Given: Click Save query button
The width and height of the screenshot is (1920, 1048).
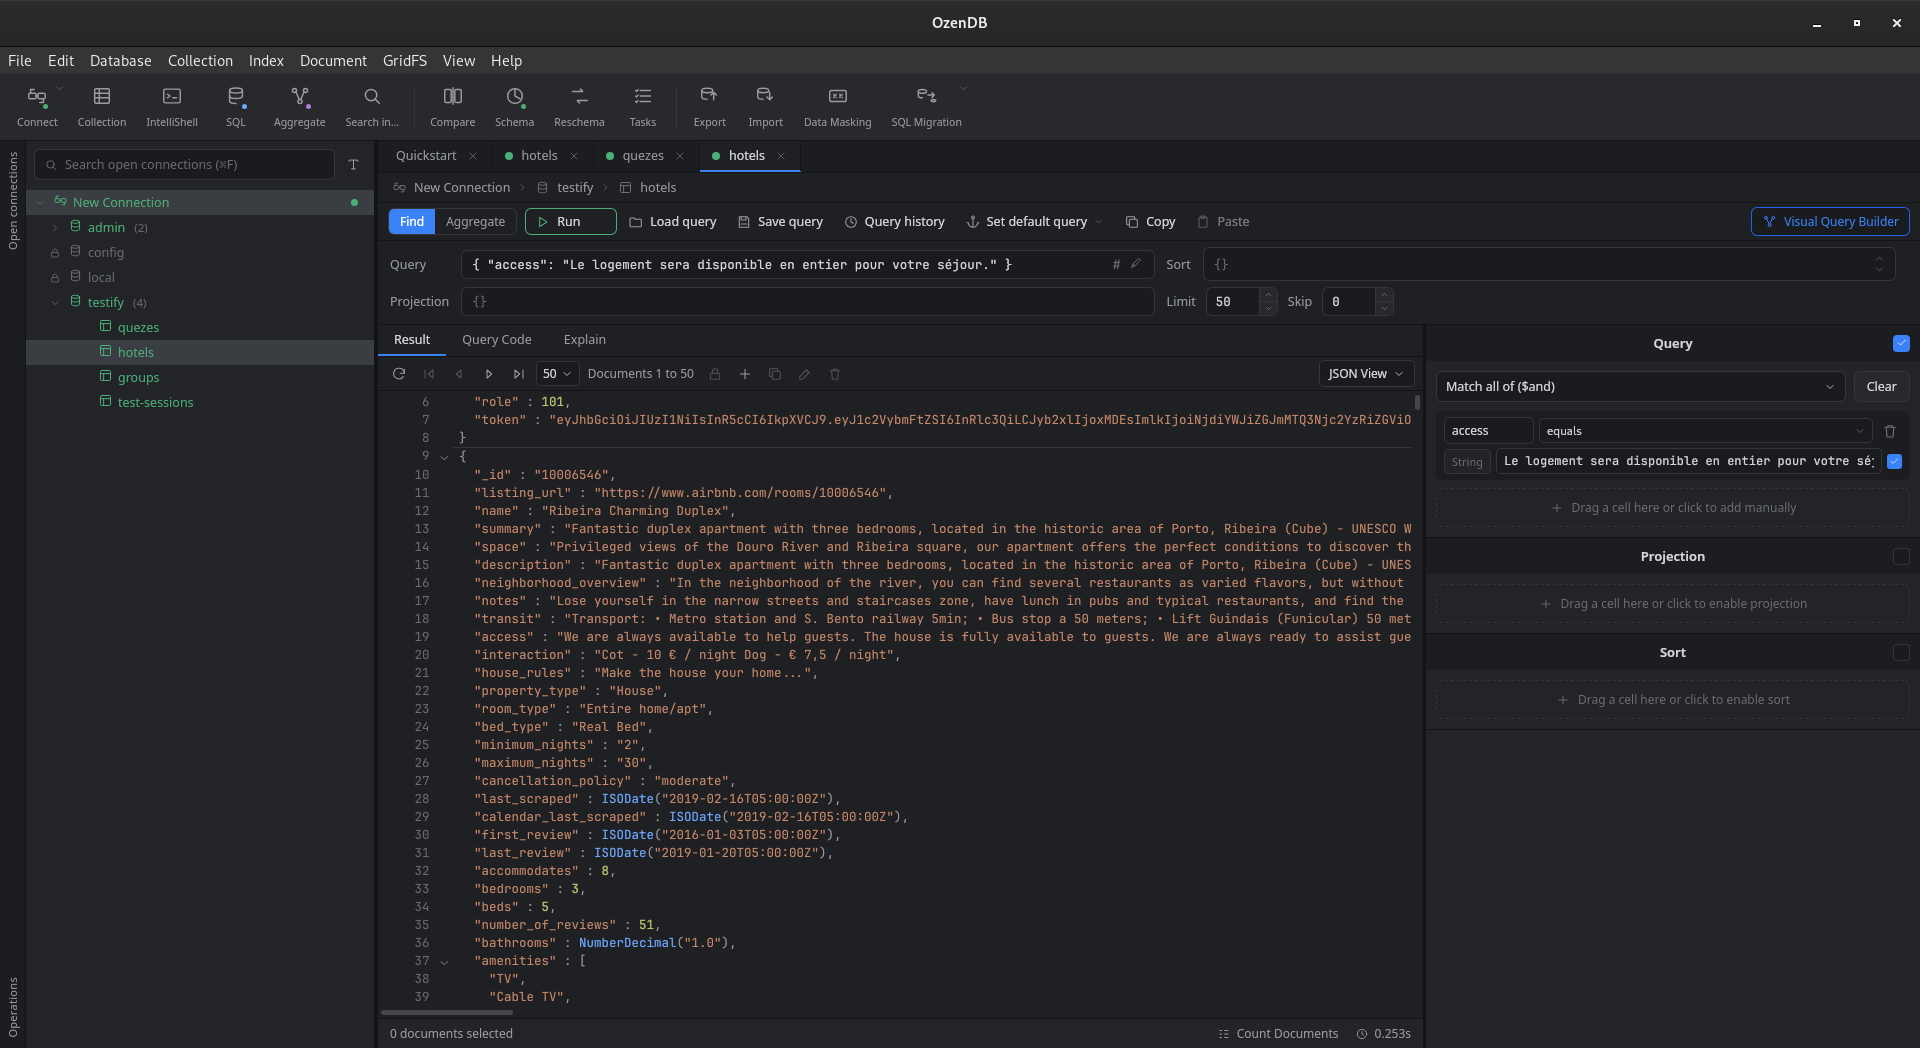Looking at the screenshot, I should coord(781,222).
